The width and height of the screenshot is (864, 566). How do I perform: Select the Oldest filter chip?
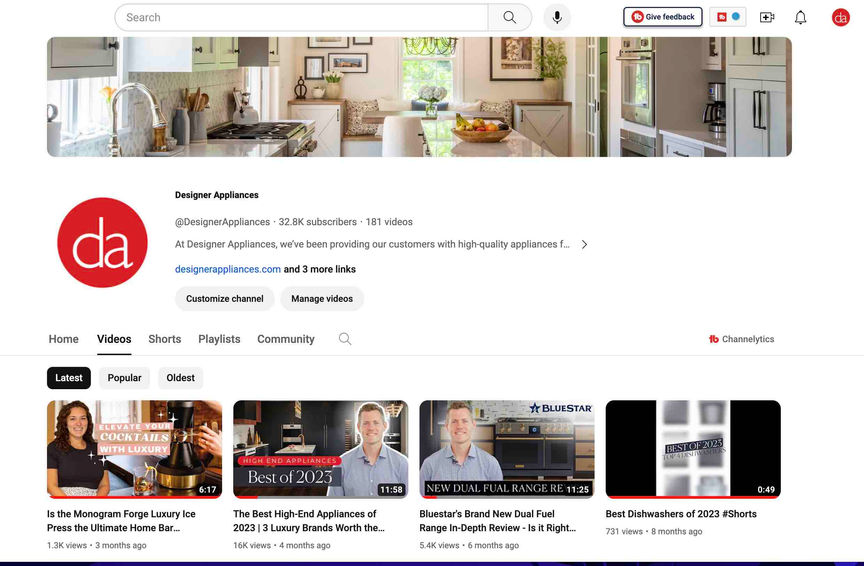click(x=181, y=378)
